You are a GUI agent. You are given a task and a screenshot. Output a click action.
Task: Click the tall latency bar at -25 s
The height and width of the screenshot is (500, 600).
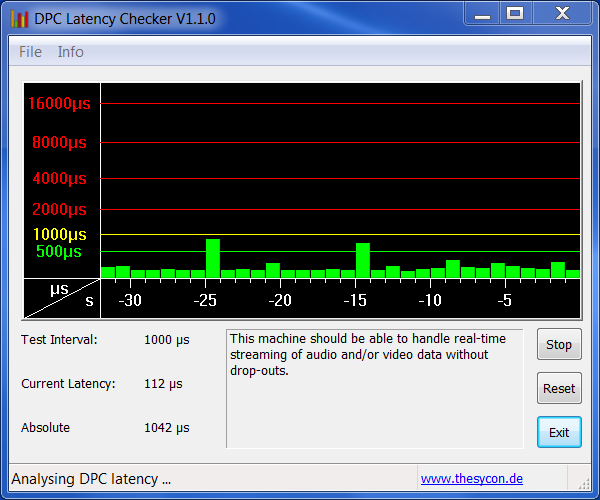pyautogui.click(x=213, y=258)
